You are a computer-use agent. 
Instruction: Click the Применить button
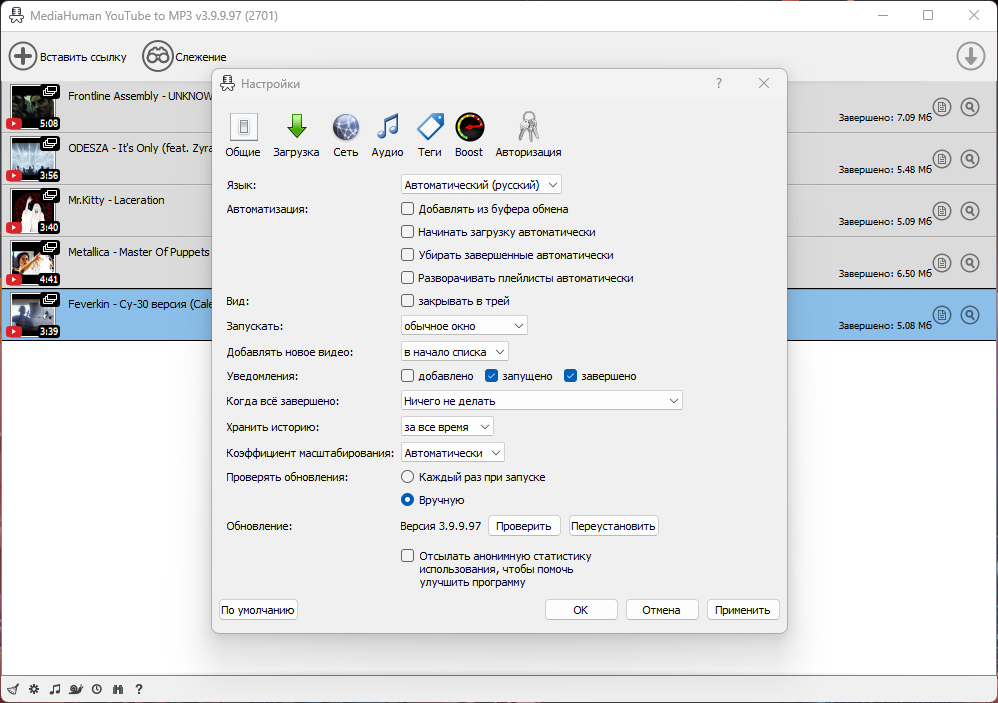(x=743, y=609)
